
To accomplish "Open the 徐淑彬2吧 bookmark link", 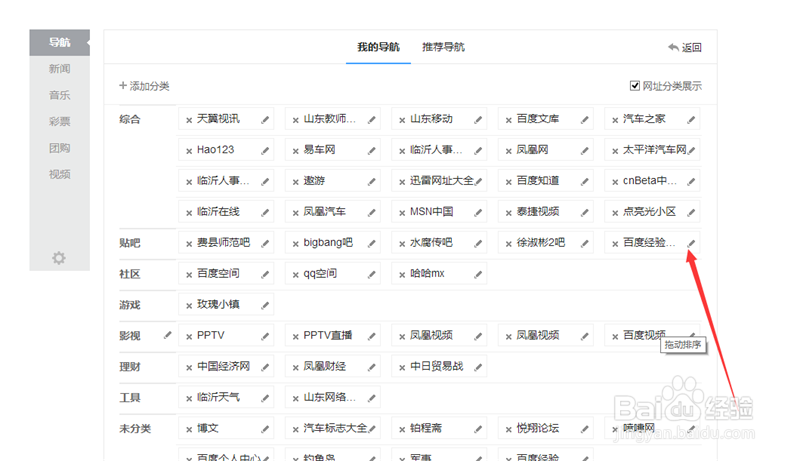I will click(x=541, y=242).
